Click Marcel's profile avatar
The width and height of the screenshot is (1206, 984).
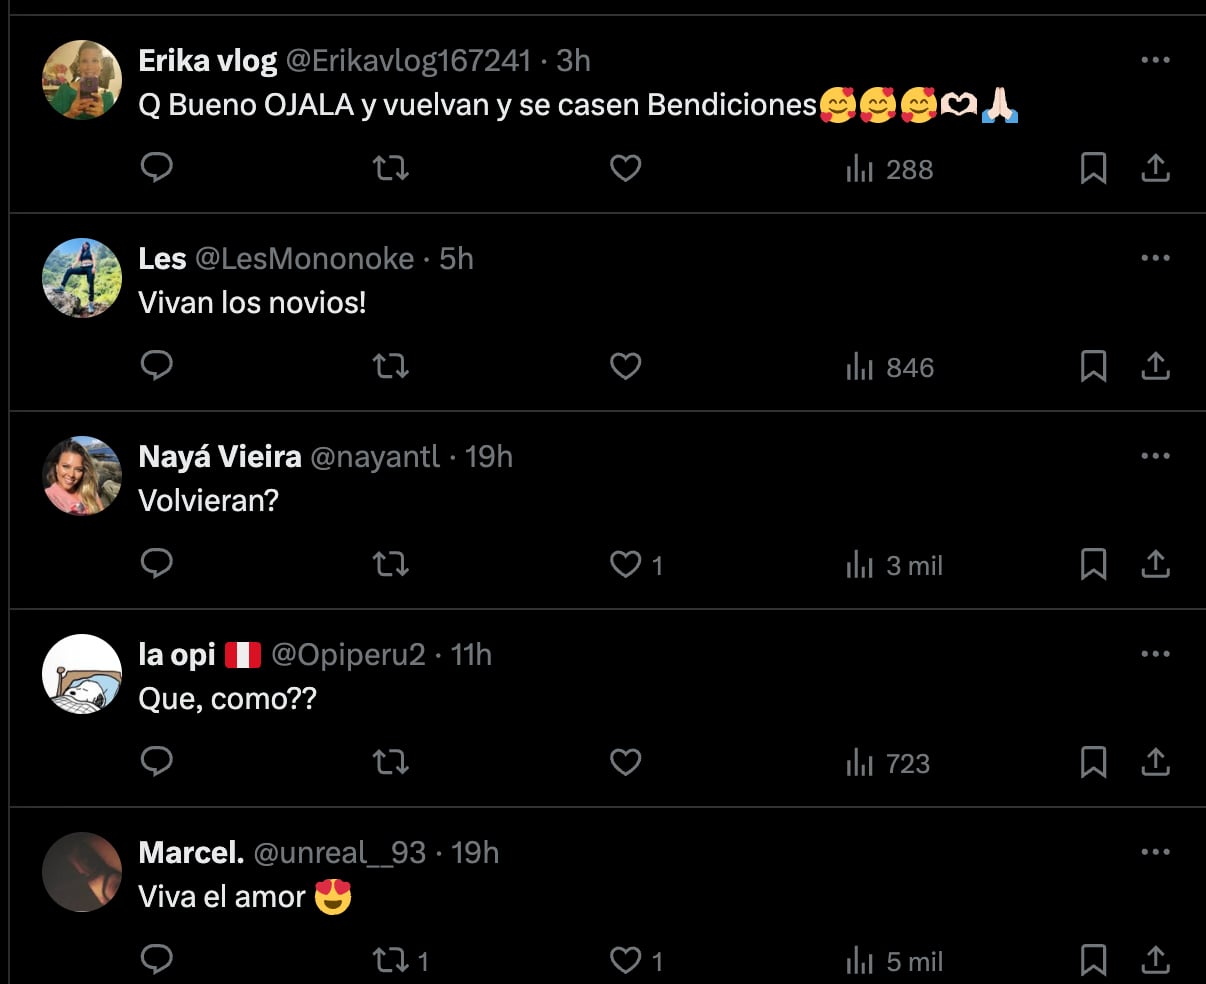coord(81,872)
